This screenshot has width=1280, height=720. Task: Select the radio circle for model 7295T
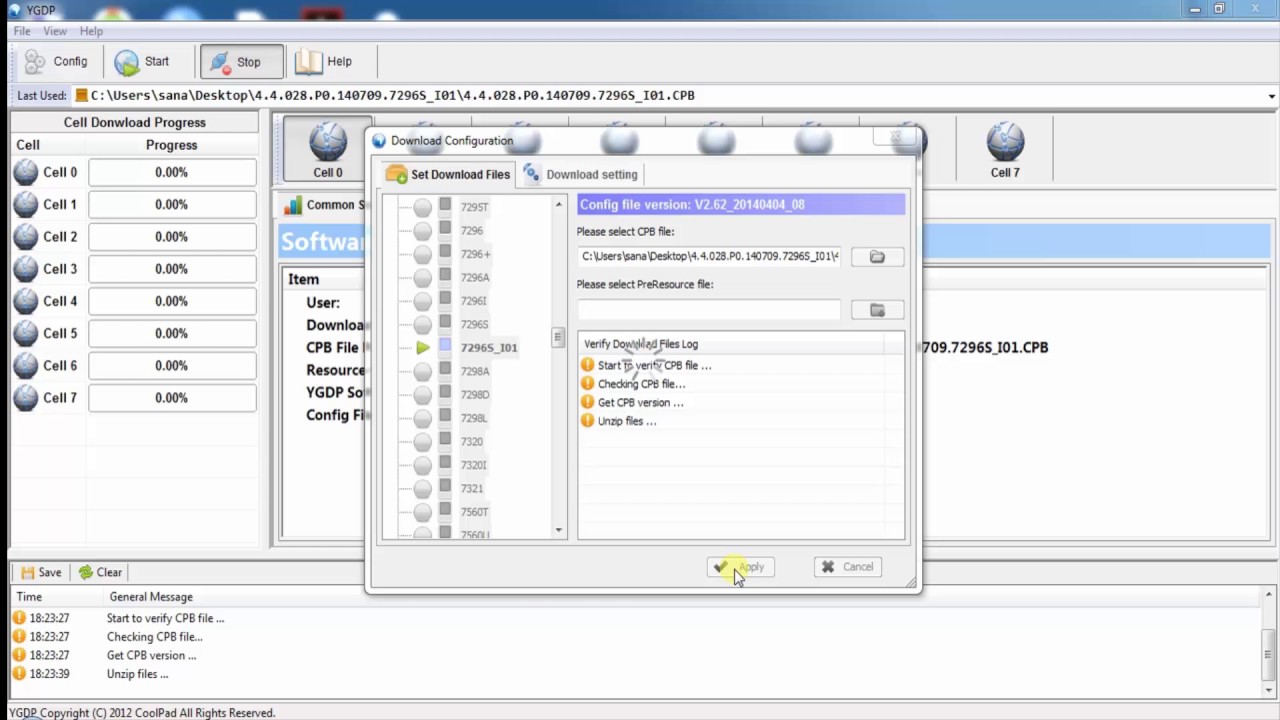(x=423, y=207)
